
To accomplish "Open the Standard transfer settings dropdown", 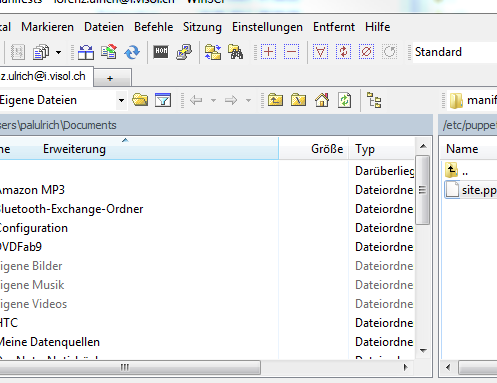I will tap(455, 52).
